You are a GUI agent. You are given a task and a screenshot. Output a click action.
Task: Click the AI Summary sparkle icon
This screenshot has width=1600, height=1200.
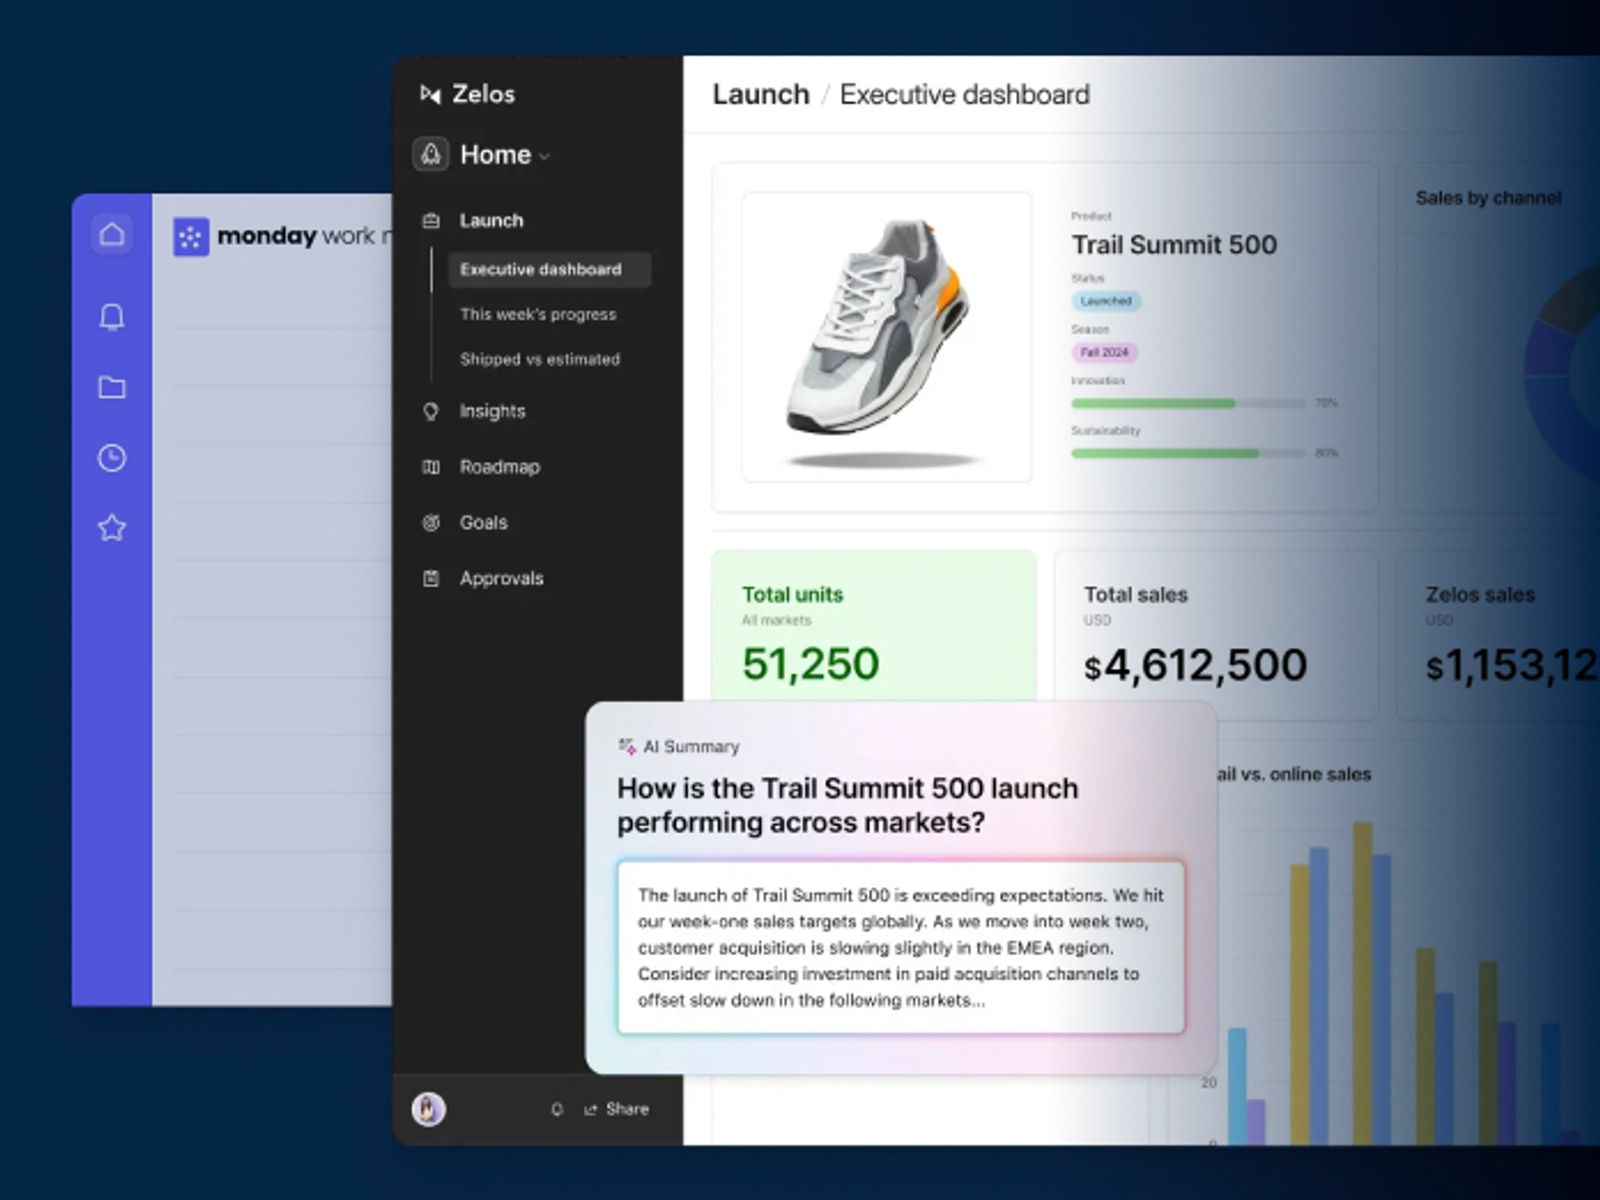pos(627,746)
